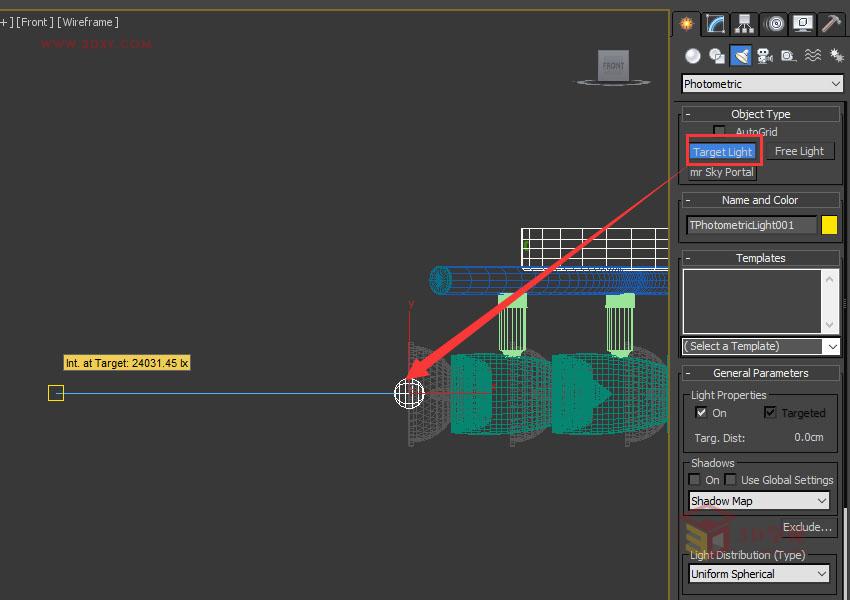The width and height of the screenshot is (850, 600).
Task: Click the Shapes category icon
Action: click(718, 55)
